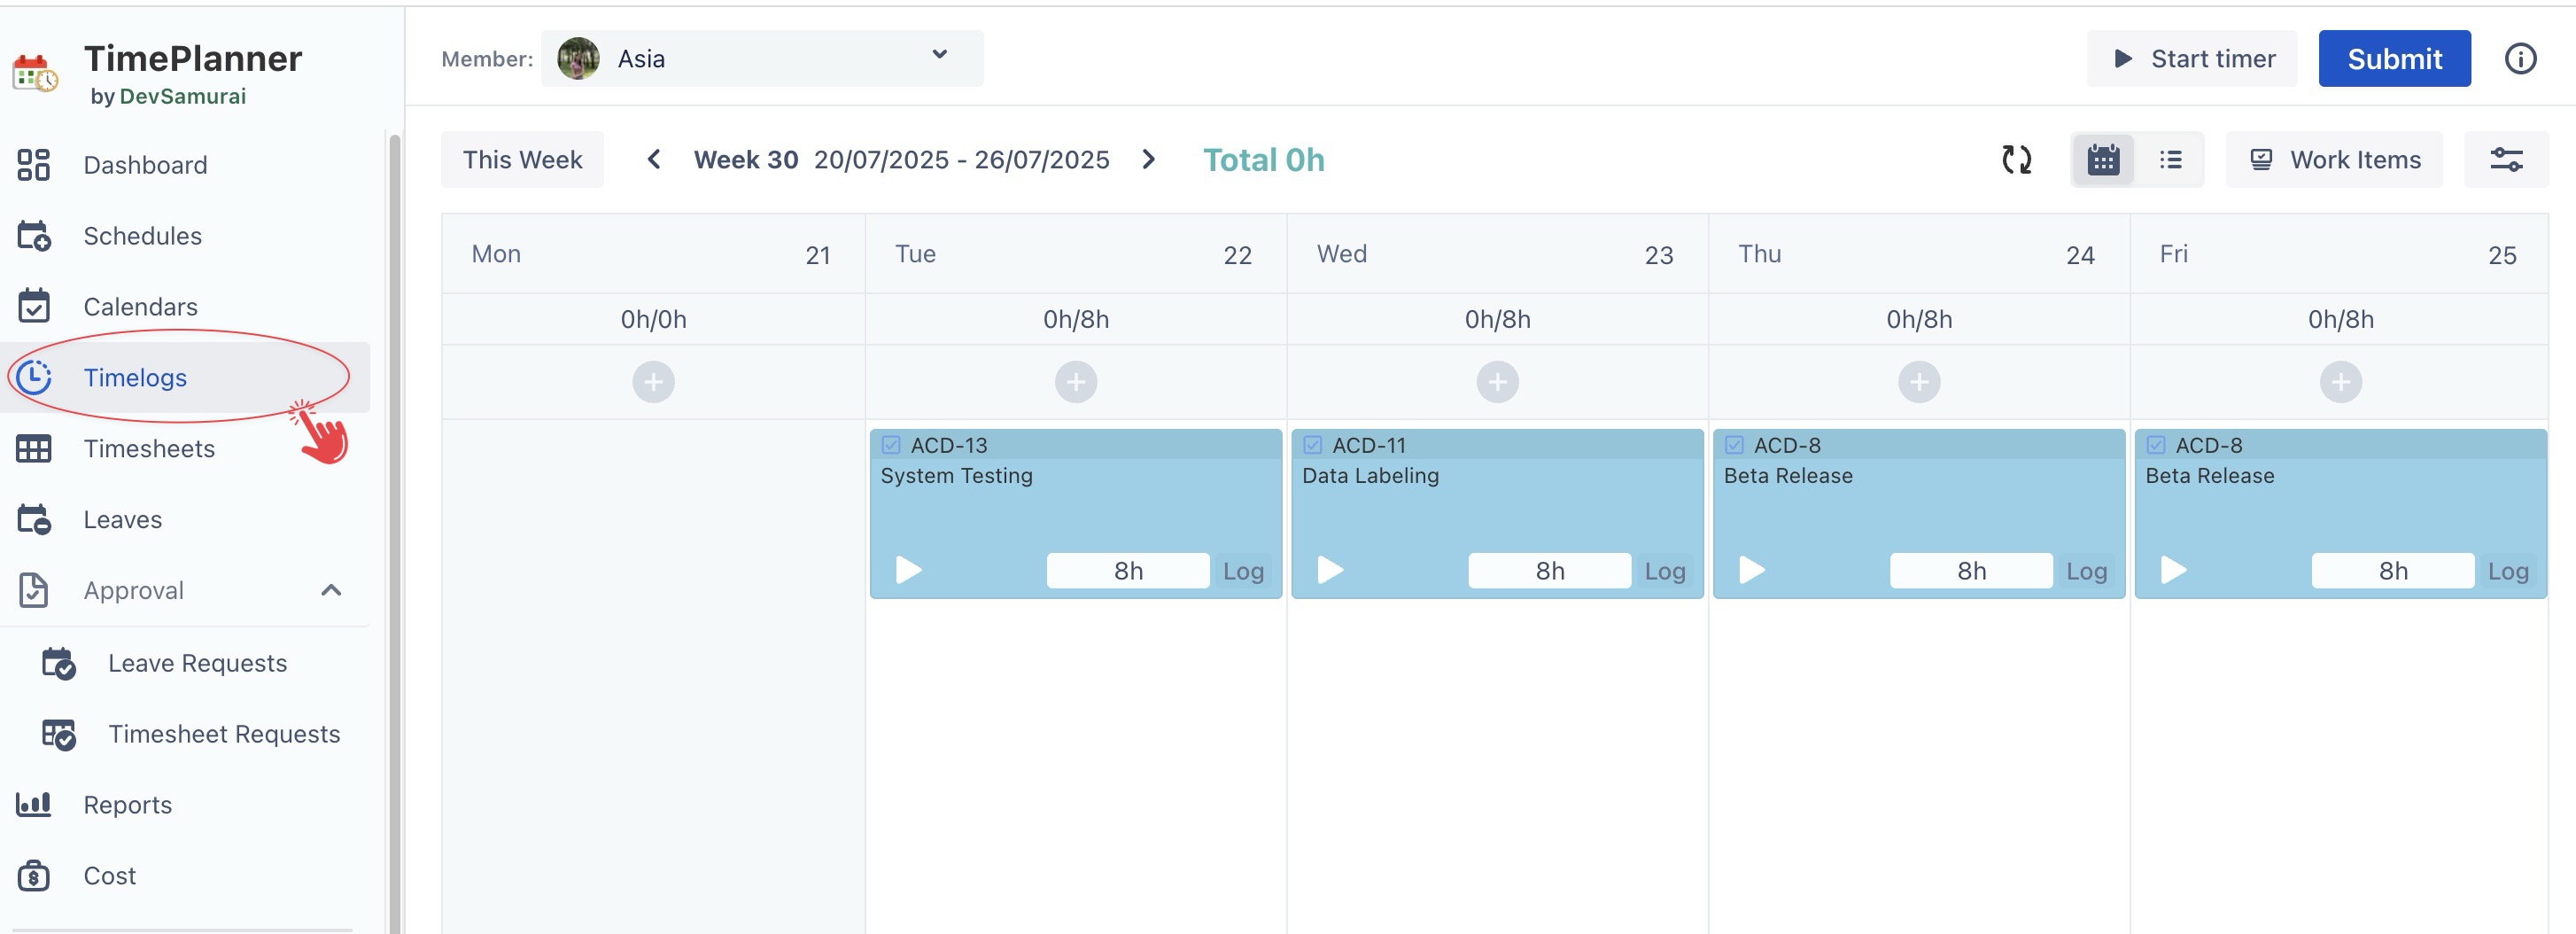The height and width of the screenshot is (934, 2576).
Task: Switch to calendar view icon
Action: pyautogui.click(x=2102, y=160)
